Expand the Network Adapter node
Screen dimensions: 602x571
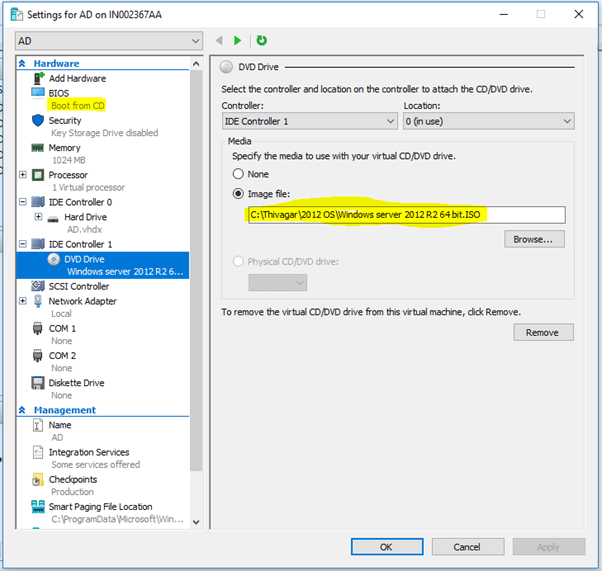pyautogui.click(x=23, y=301)
